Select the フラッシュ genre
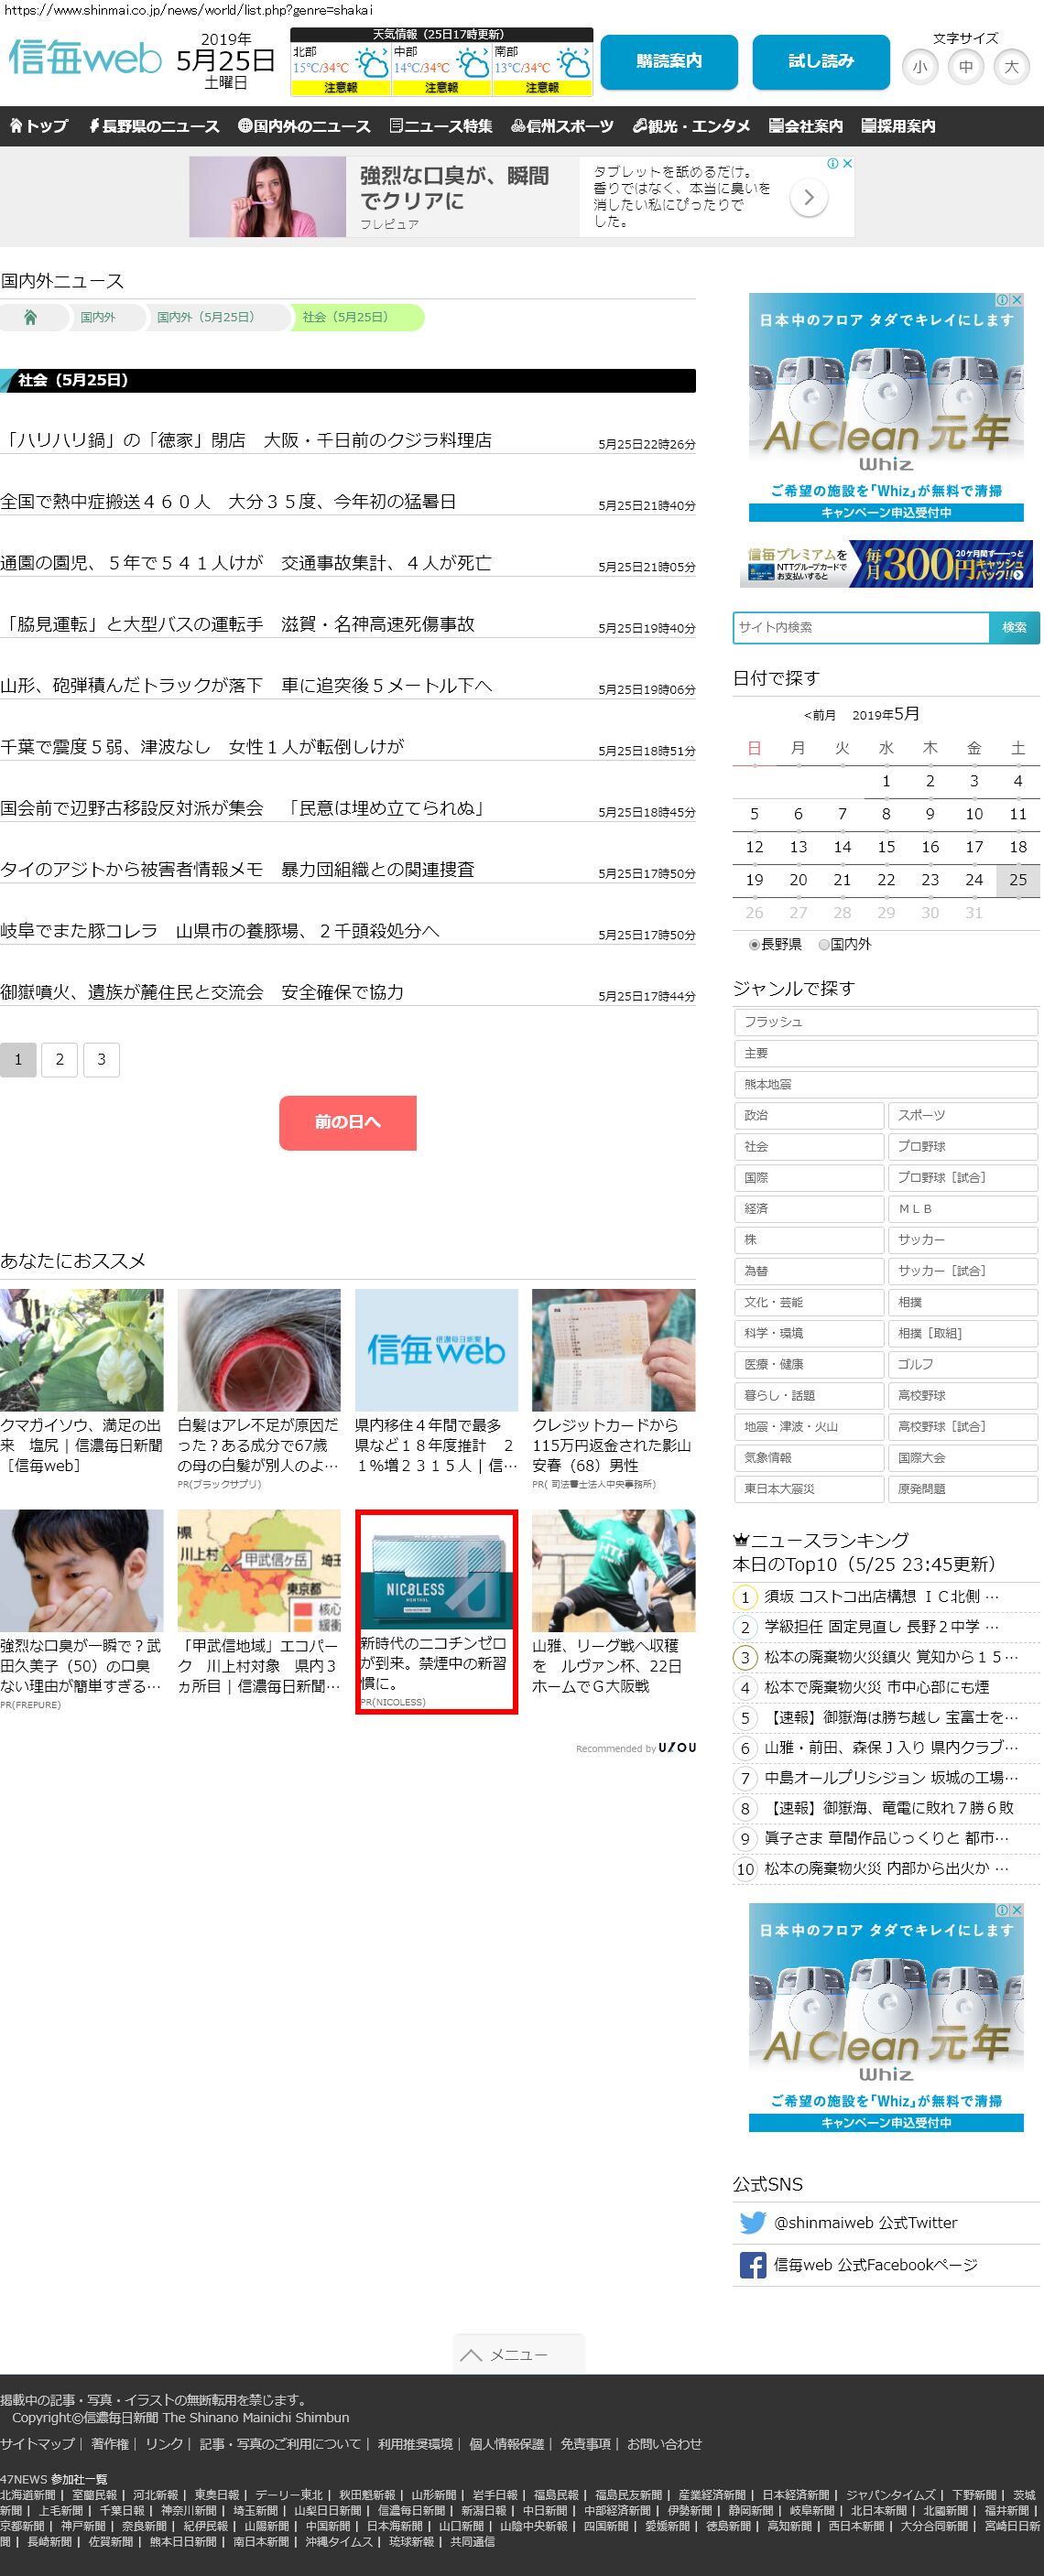This screenshot has height=2576, width=1044. coord(885,1022)
